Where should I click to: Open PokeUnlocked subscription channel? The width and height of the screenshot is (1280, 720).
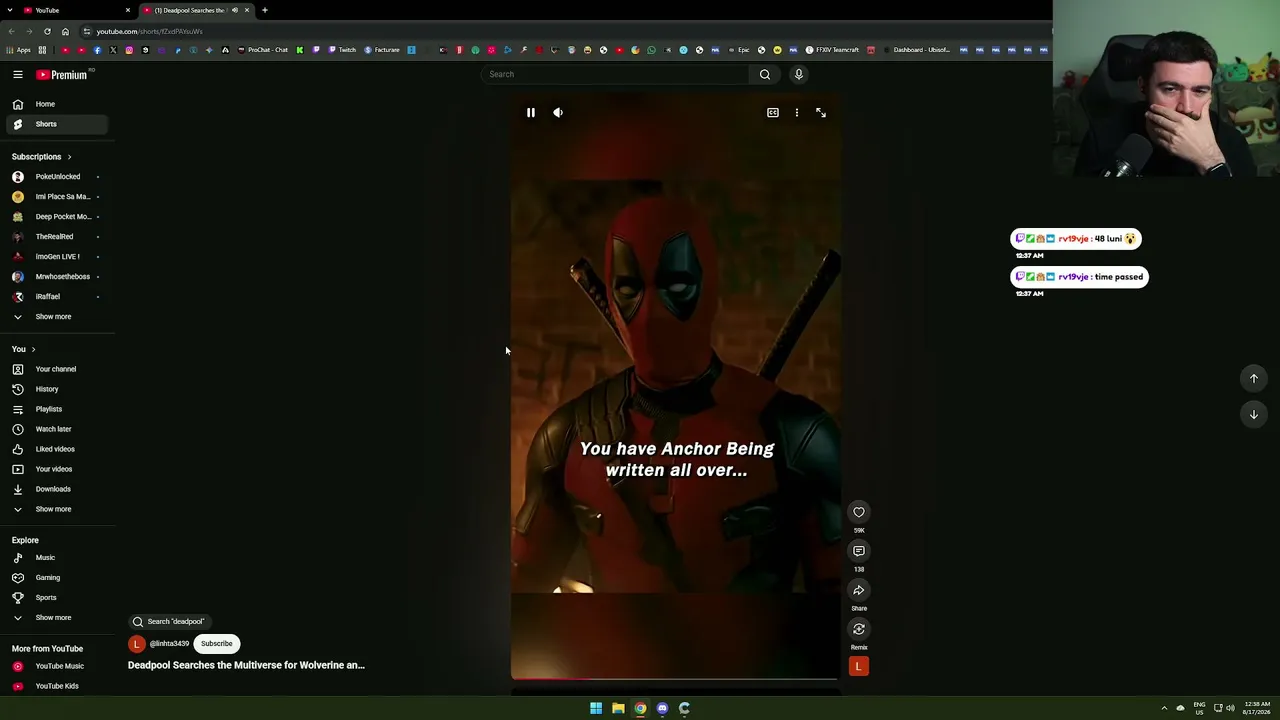pyautogui.click(x=57, y=177)
